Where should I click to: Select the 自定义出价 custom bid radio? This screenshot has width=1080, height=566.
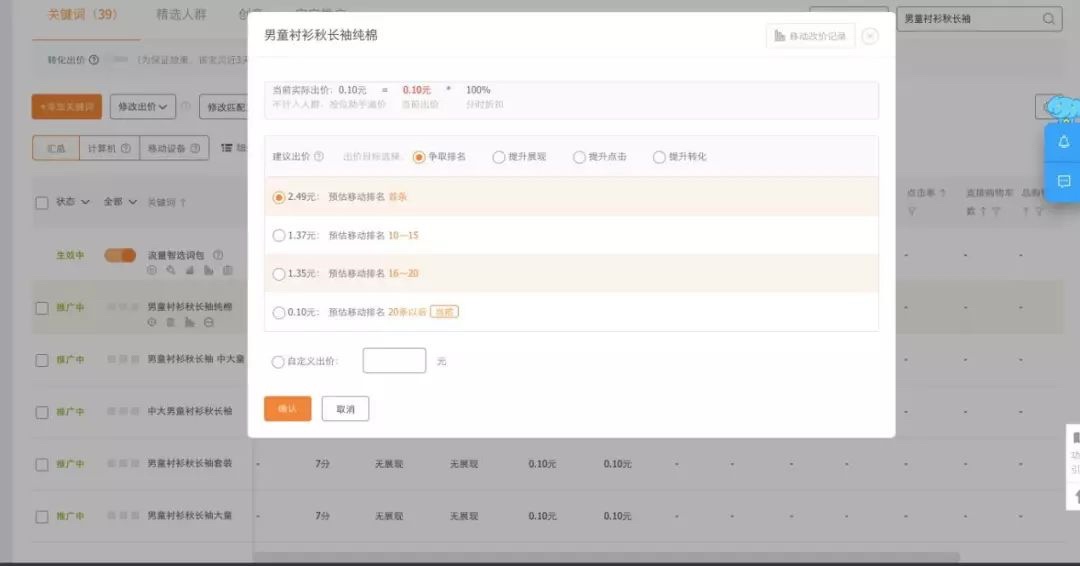[278, 361]
